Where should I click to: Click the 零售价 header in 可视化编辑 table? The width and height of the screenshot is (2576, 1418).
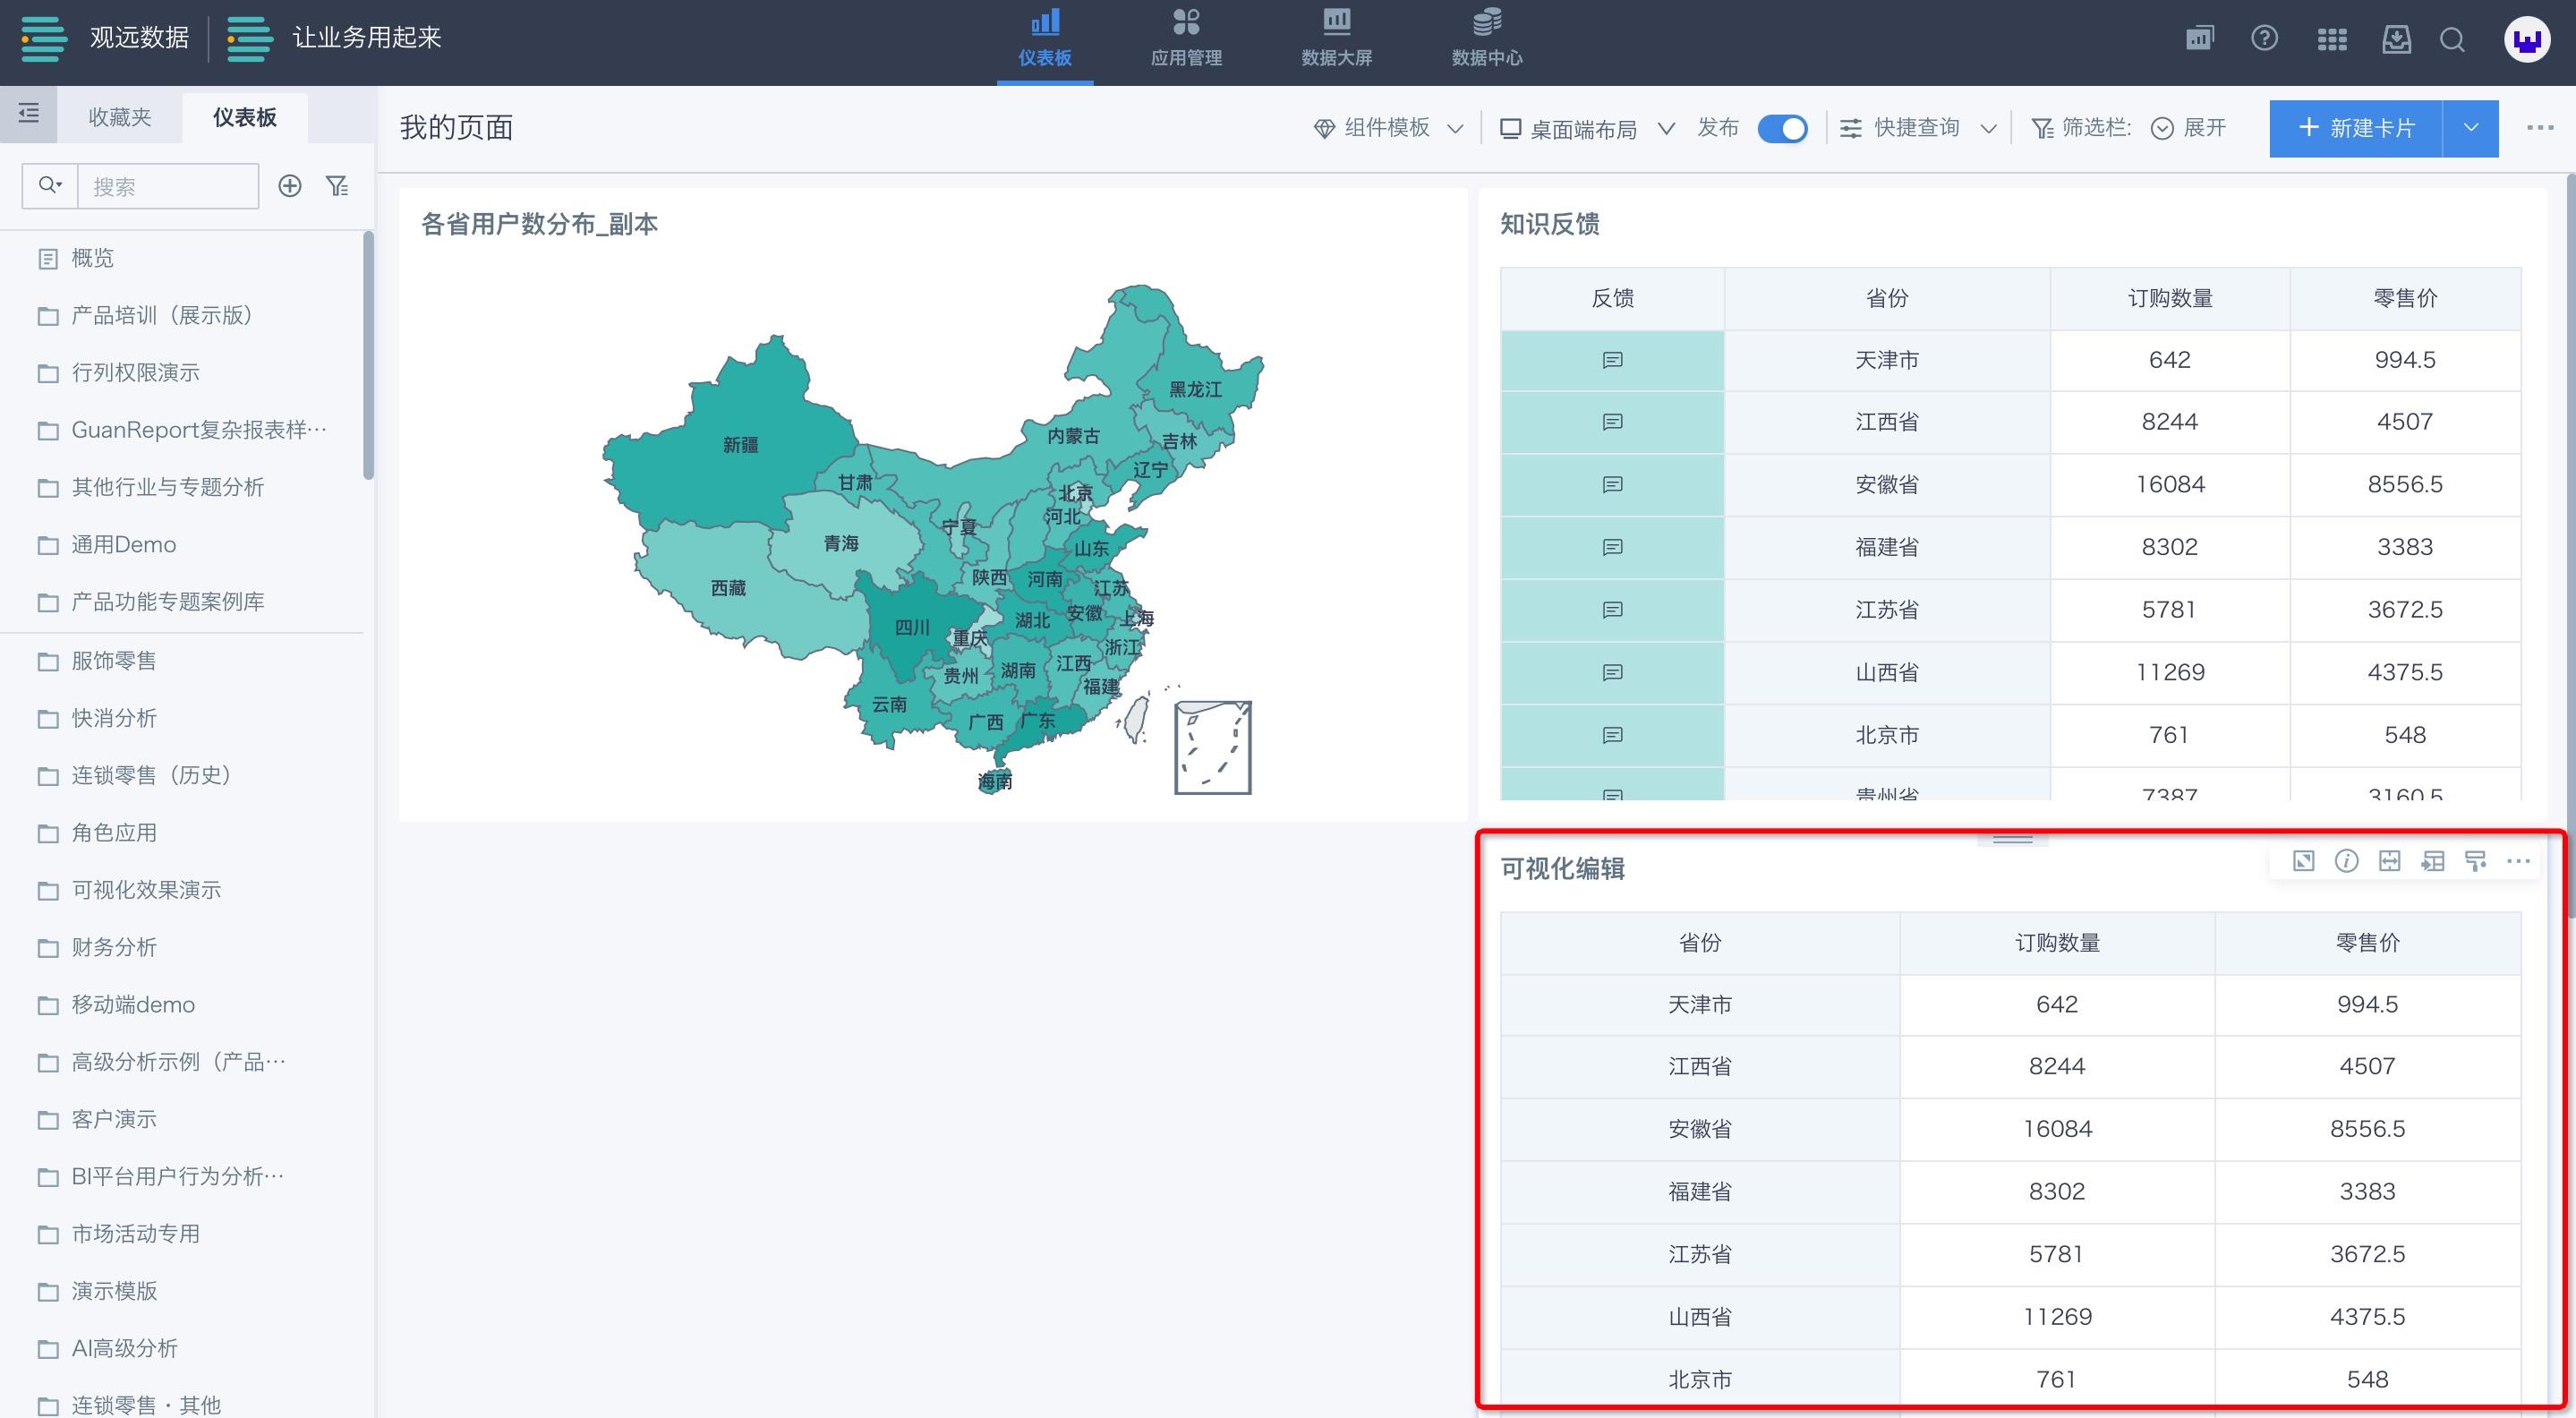pos(2367,943)
